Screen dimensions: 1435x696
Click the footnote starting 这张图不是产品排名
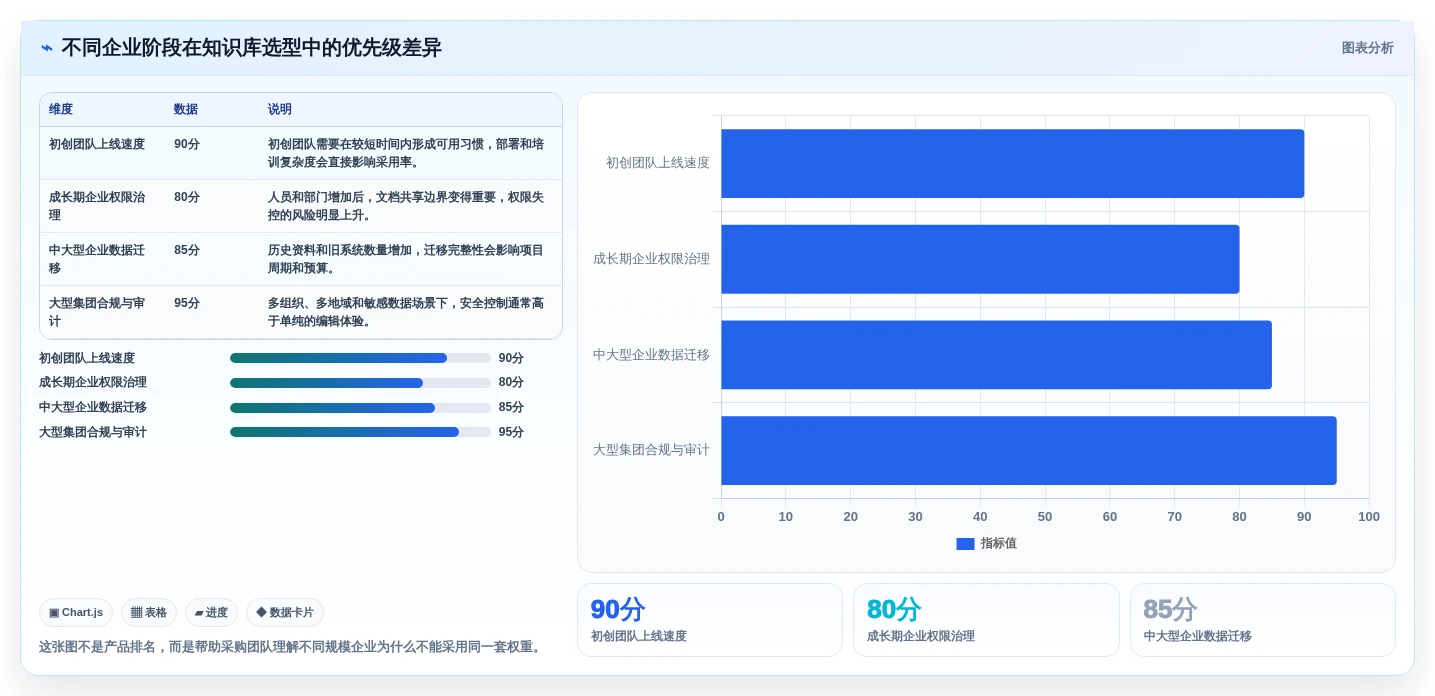click(292, 647)
